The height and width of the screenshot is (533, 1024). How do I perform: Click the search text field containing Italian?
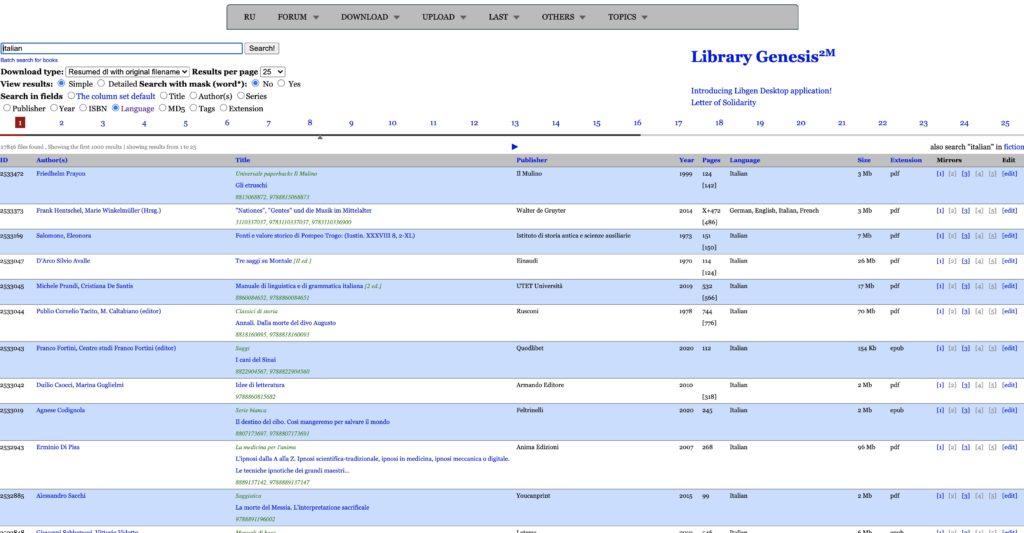coord(121,48)
